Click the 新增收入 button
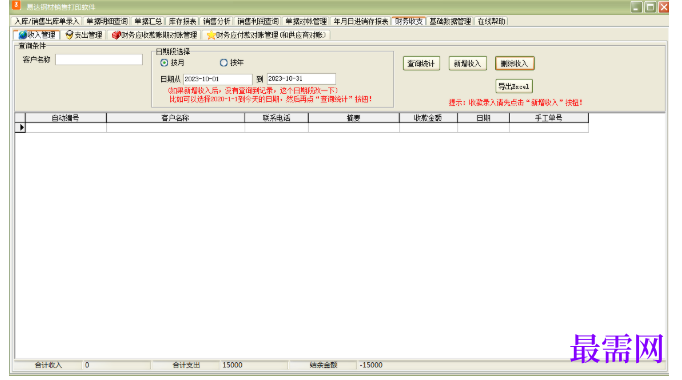 click(x=467, y=63)
